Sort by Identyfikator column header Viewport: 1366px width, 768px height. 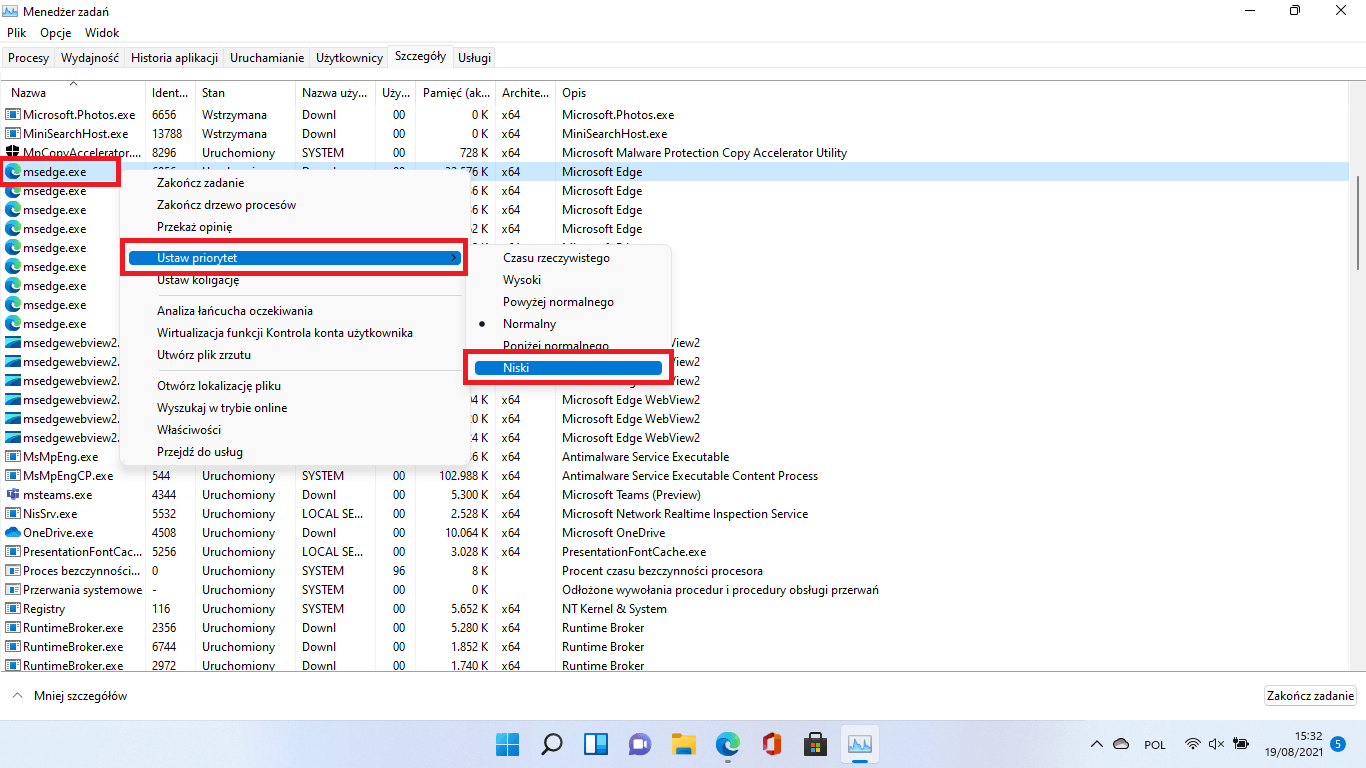click(170, 93)
